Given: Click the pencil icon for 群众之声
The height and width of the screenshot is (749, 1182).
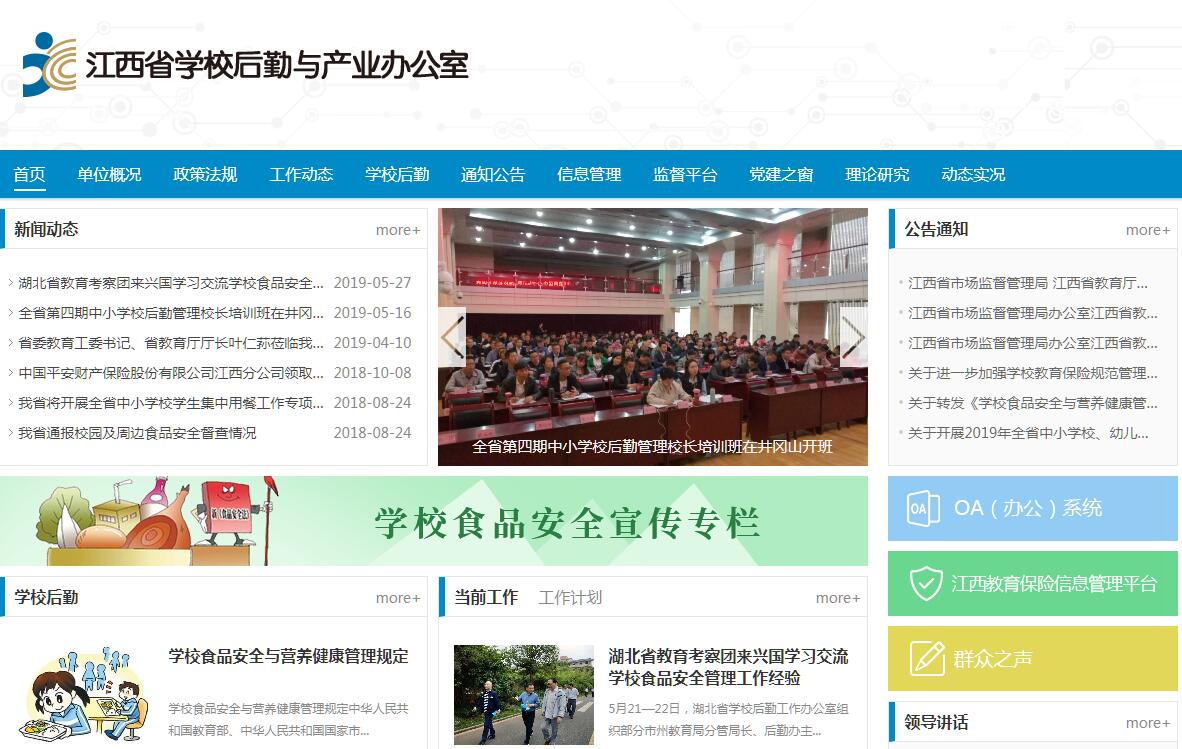Looking at the screenshot, I should (927, 658).
